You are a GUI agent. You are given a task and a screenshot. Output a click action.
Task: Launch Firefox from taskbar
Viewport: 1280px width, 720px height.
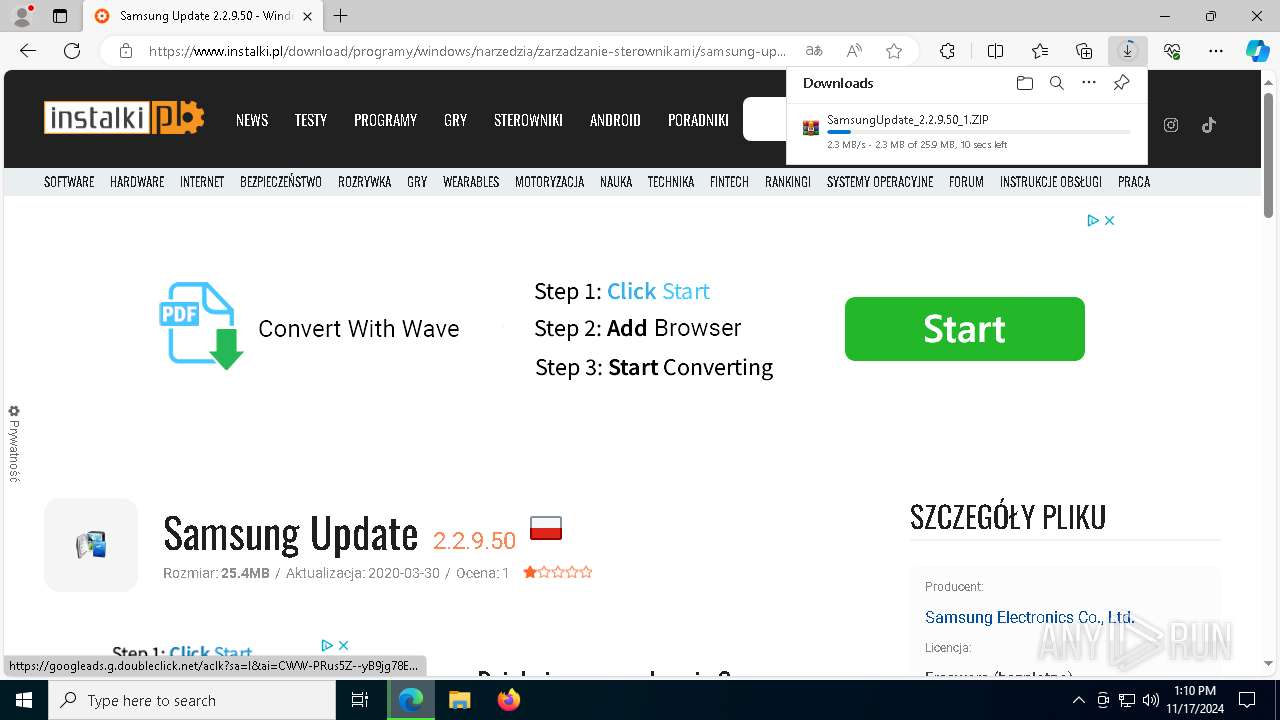tap(509, 700)
